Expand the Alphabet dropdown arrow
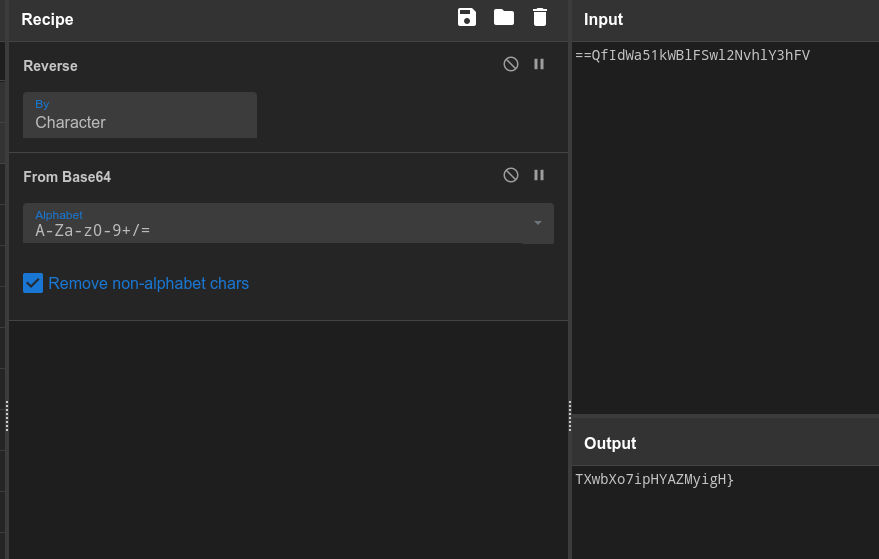The image size is (879, 559). tap(538, 222)
